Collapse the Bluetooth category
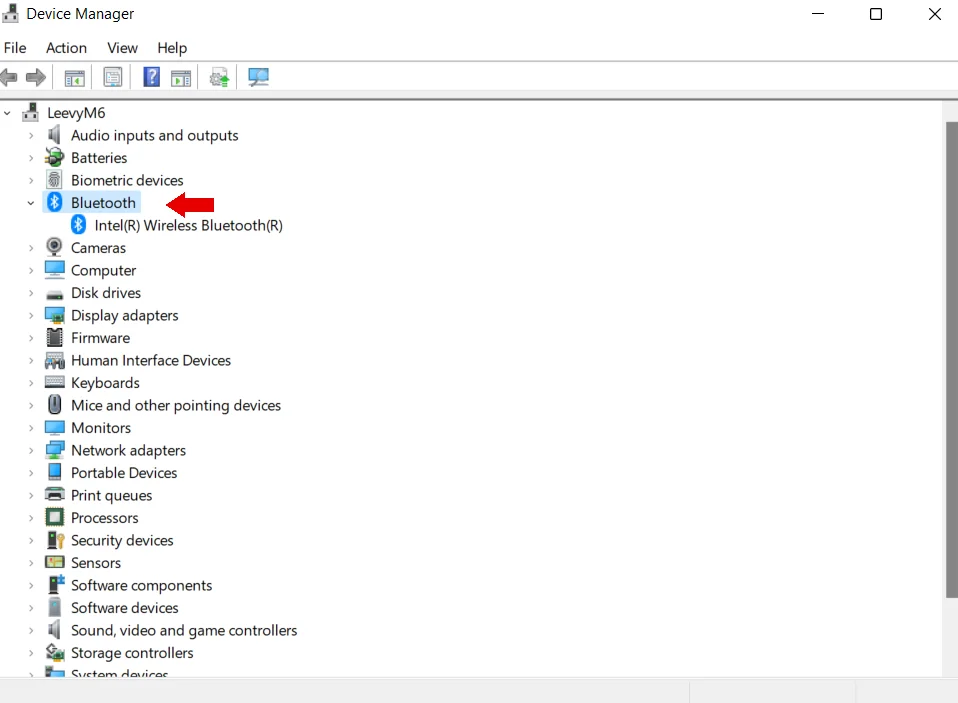The width and height of the screenshot is (958, 703). point(31,203)
